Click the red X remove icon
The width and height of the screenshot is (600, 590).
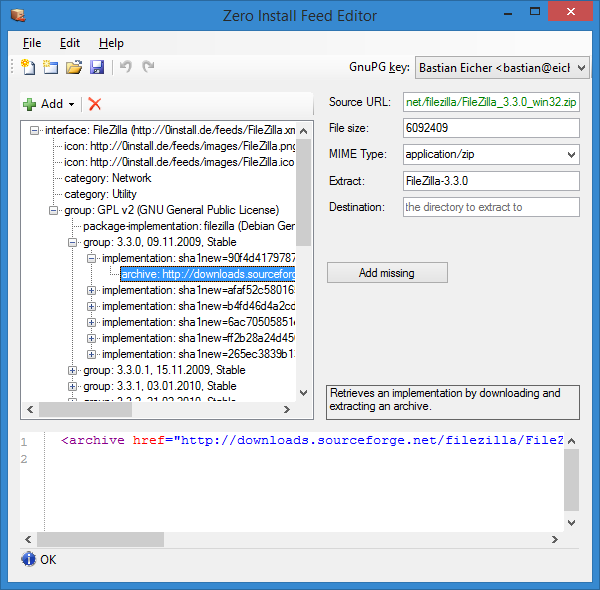pos(95,104)
